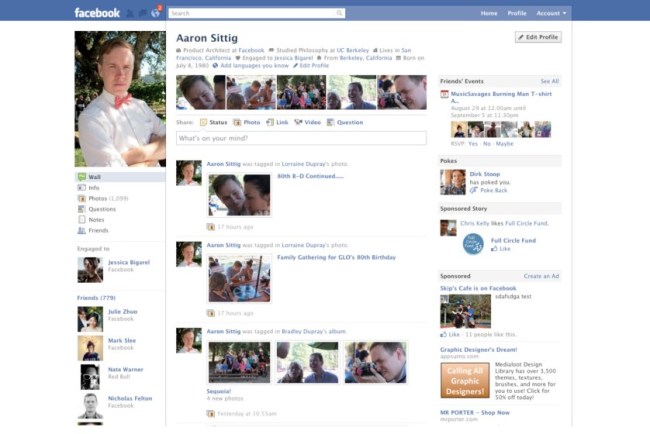This screenshot has width=650, height=434.
Task: Open the notifications globe icon
Action: coord(156,13)
